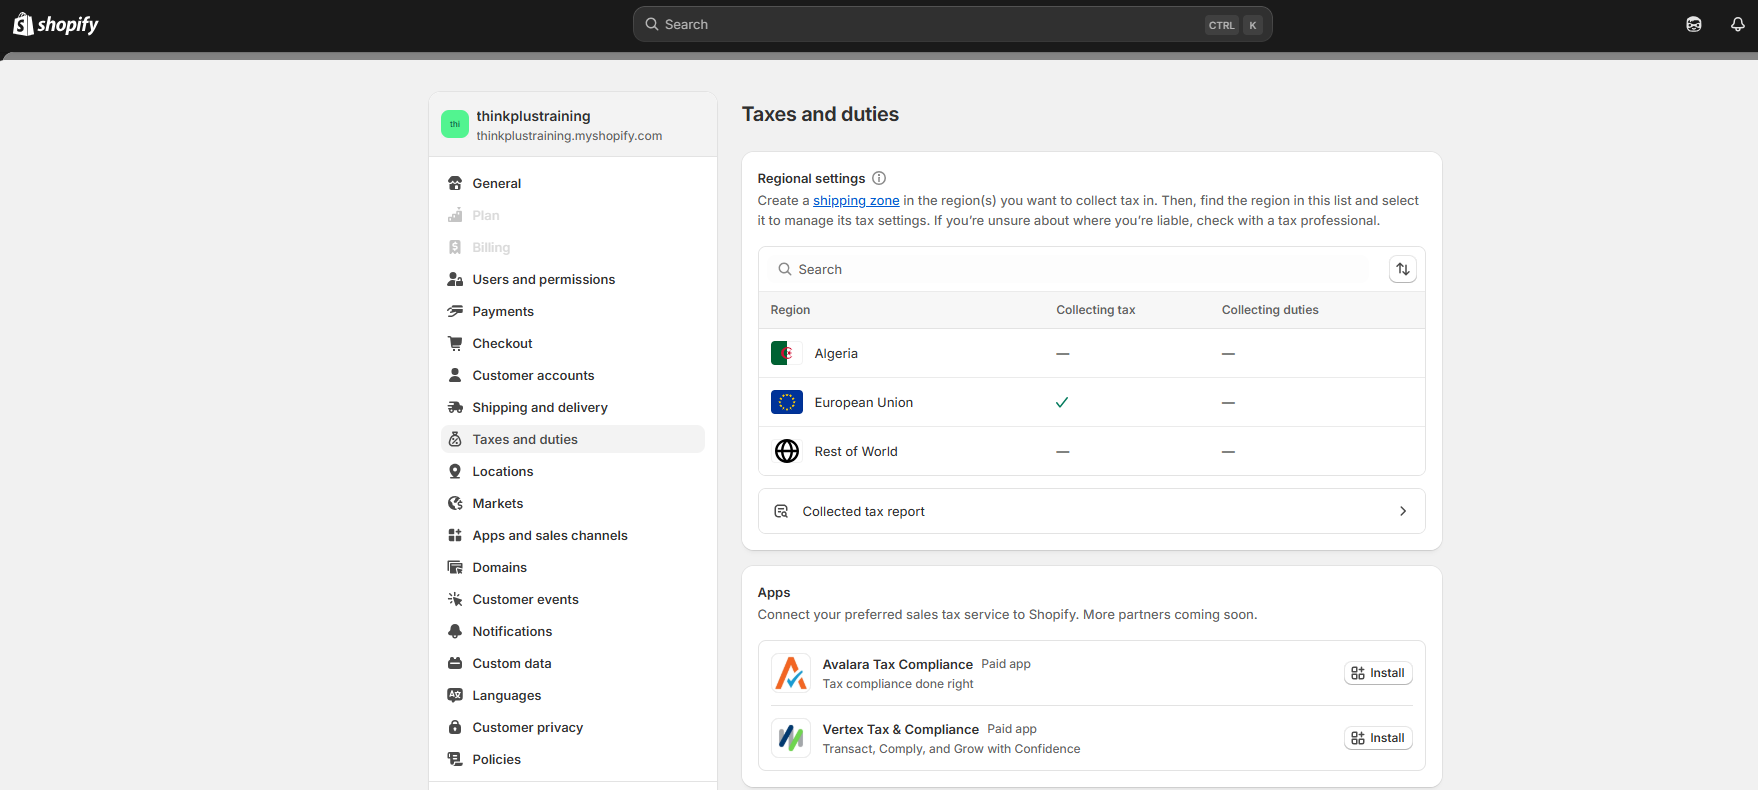1758x790 pixels.
Task: Click the Domains icon in sidebar
Action: [455, 567]
